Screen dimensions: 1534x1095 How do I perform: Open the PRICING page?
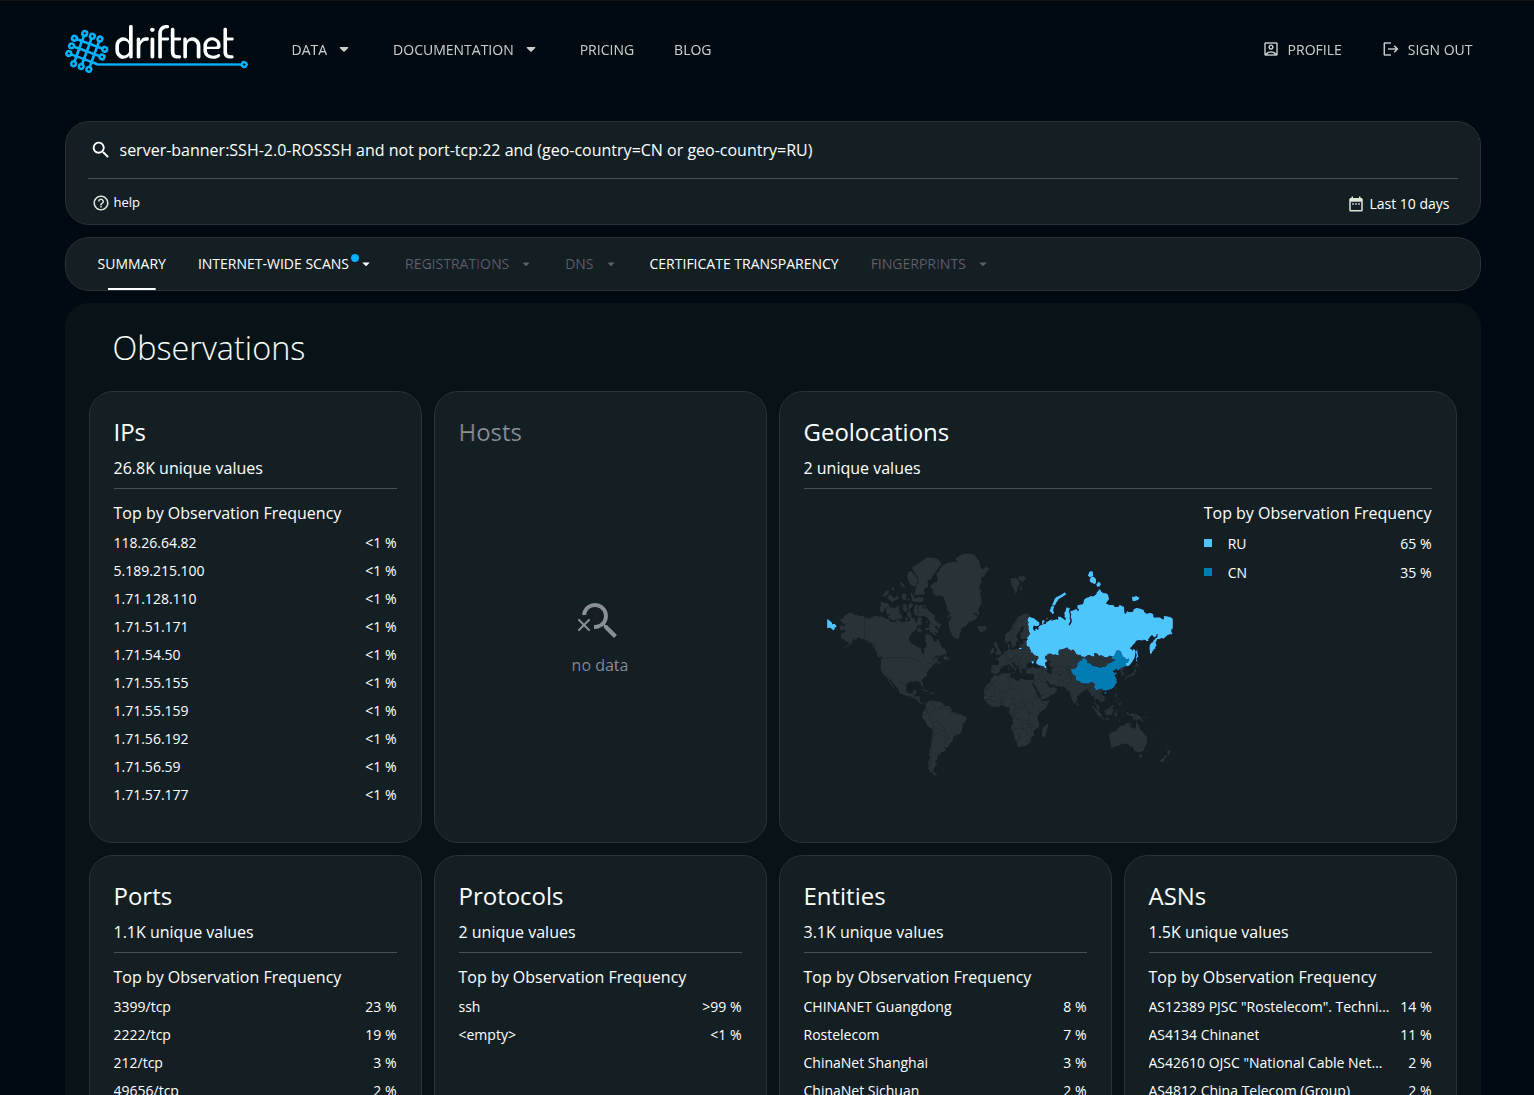(x=606, y=49)
